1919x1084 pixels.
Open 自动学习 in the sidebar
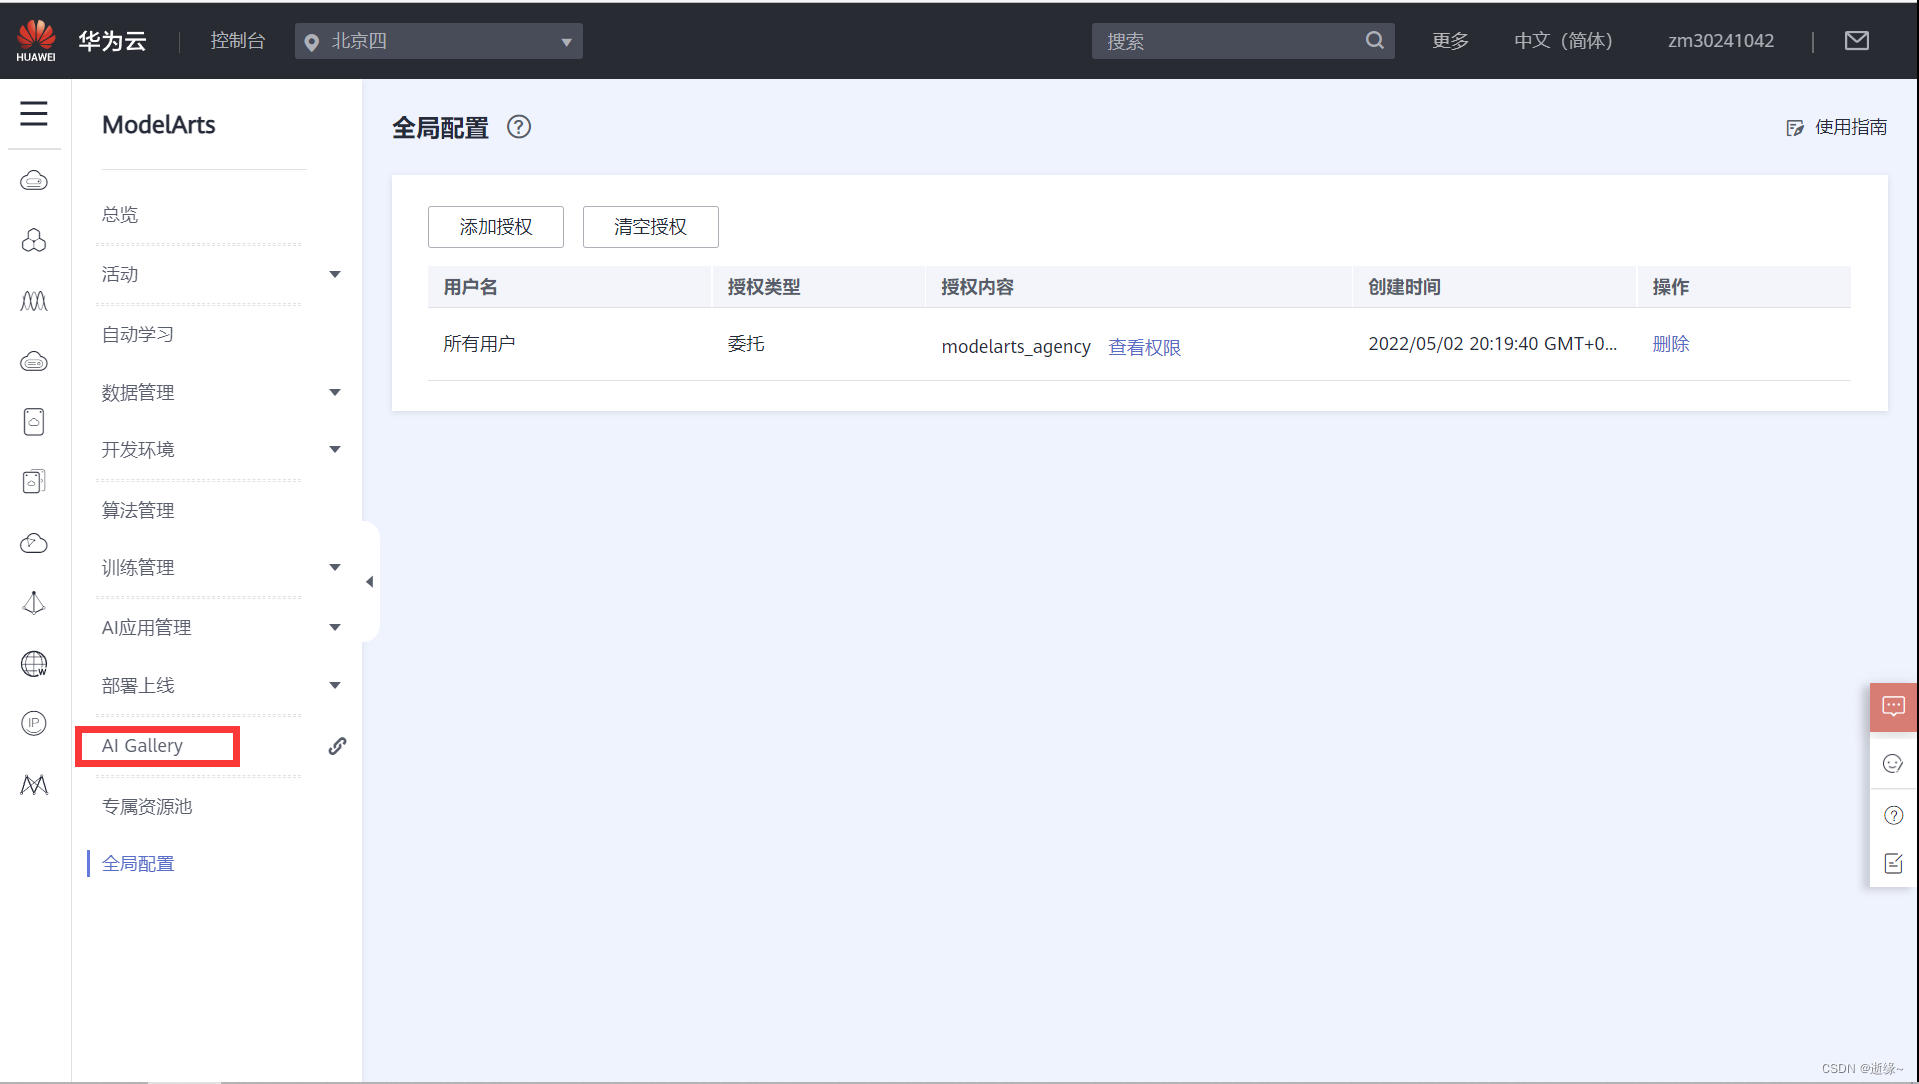click(x=138, y=334)
